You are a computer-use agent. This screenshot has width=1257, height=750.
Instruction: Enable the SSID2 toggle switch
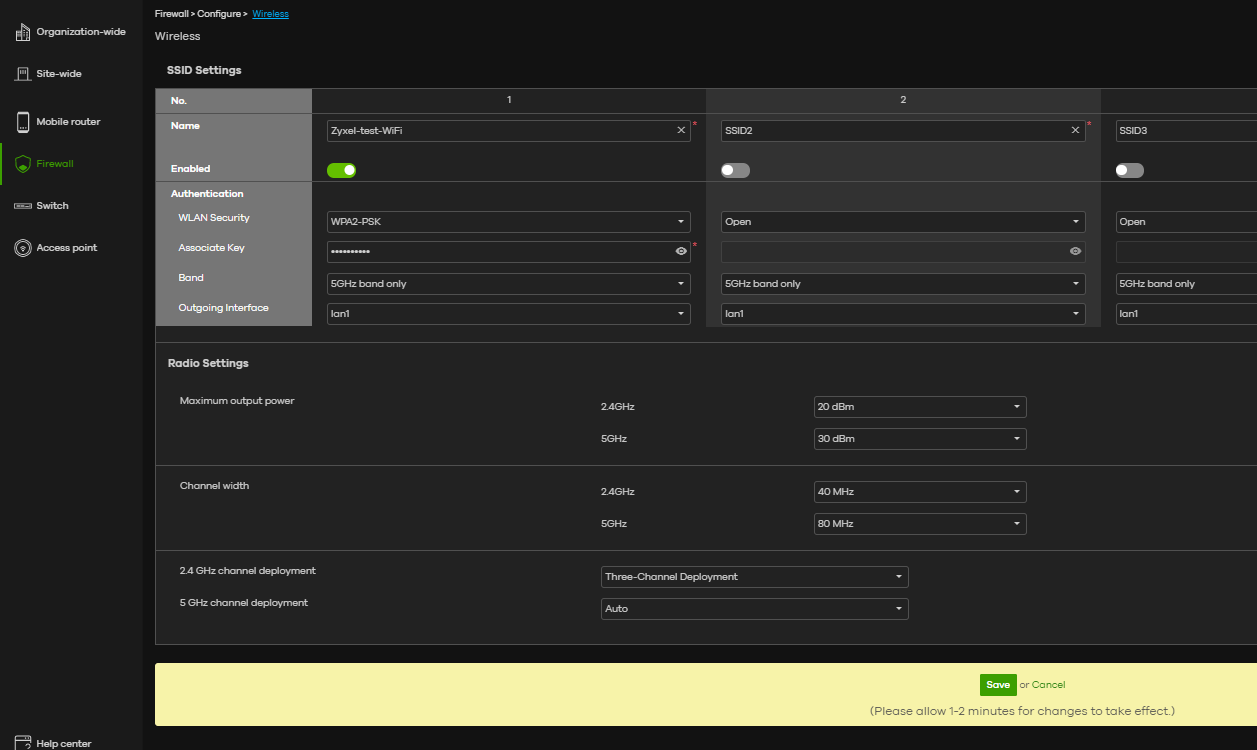735,170
